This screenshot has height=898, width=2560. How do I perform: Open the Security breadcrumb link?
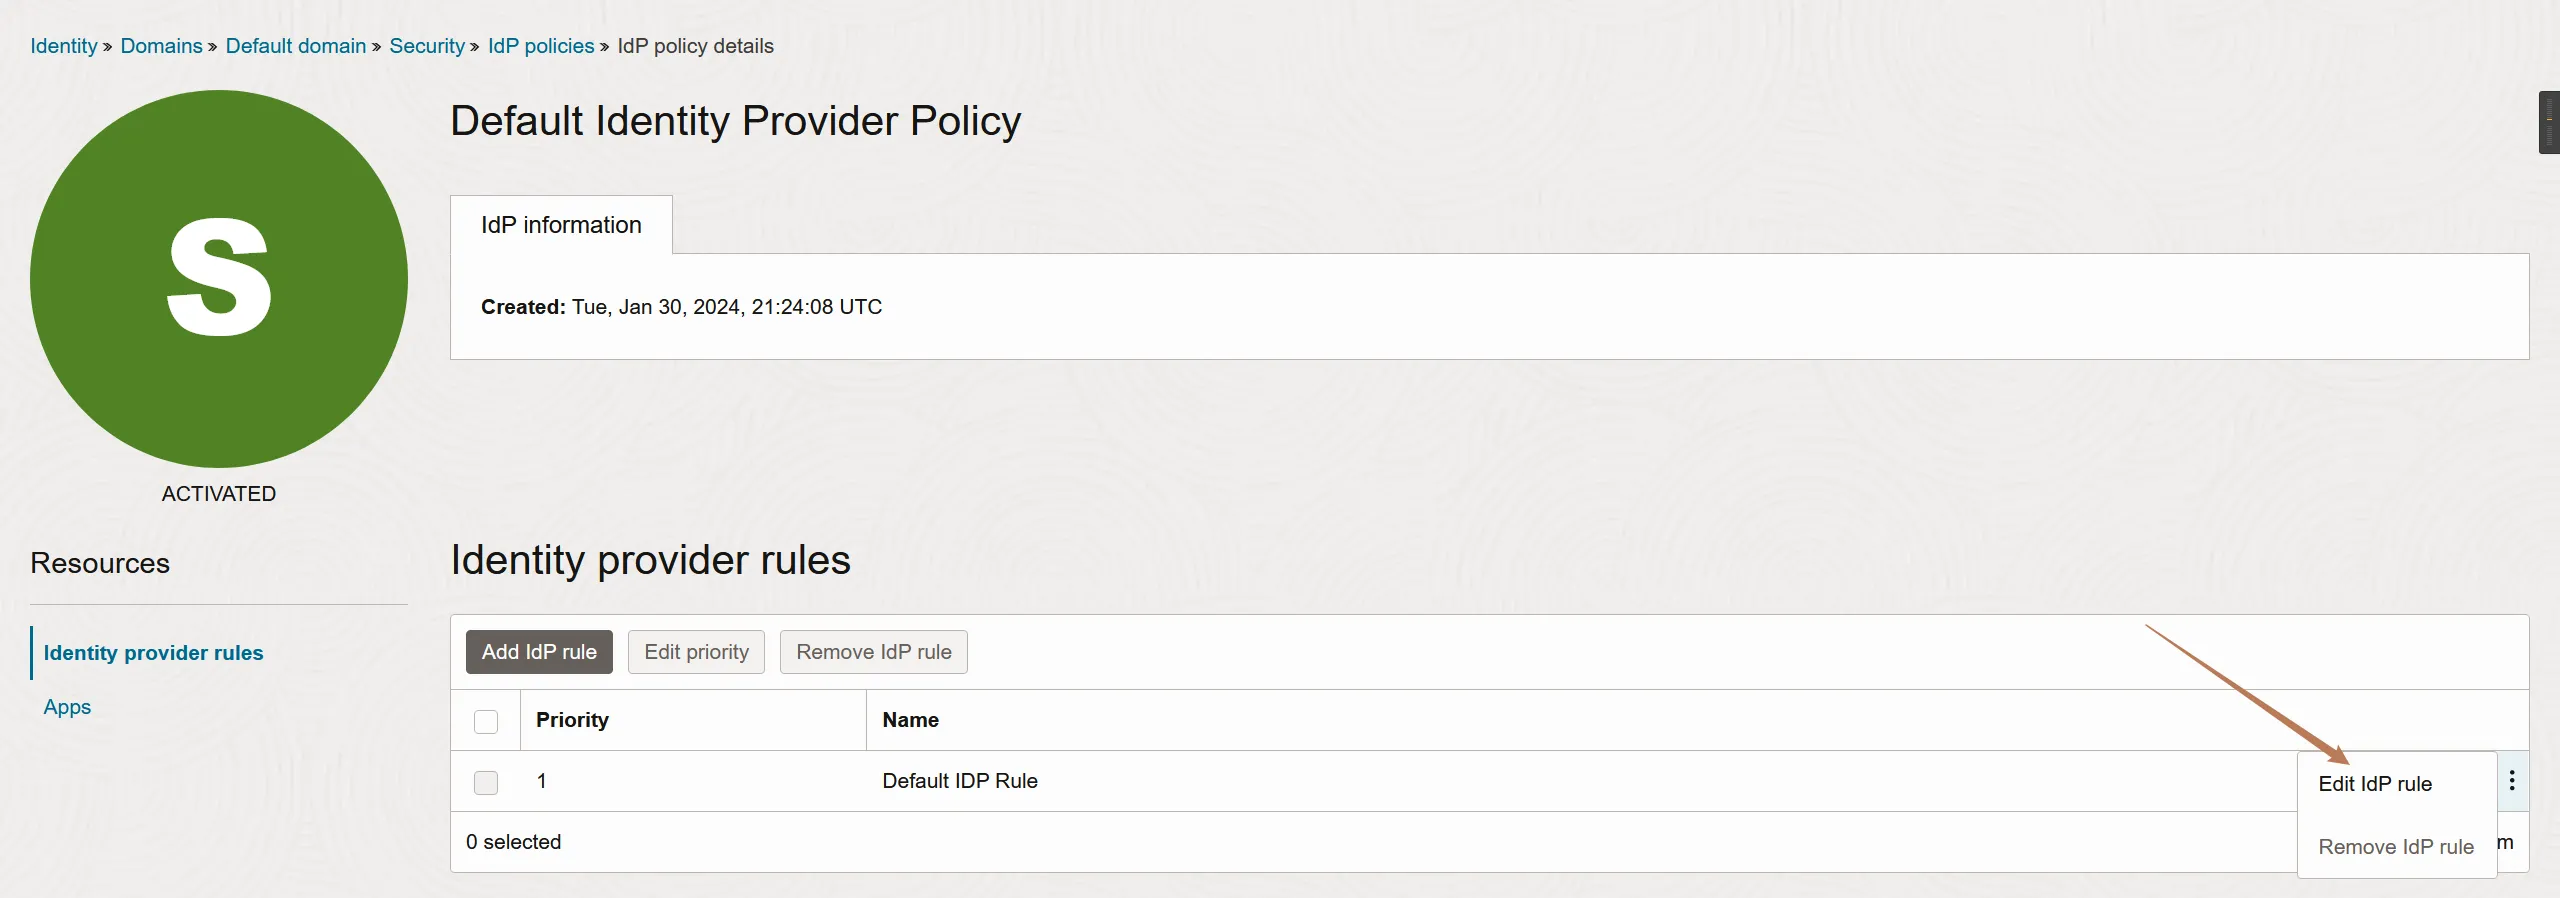click(x=427, y=46)
